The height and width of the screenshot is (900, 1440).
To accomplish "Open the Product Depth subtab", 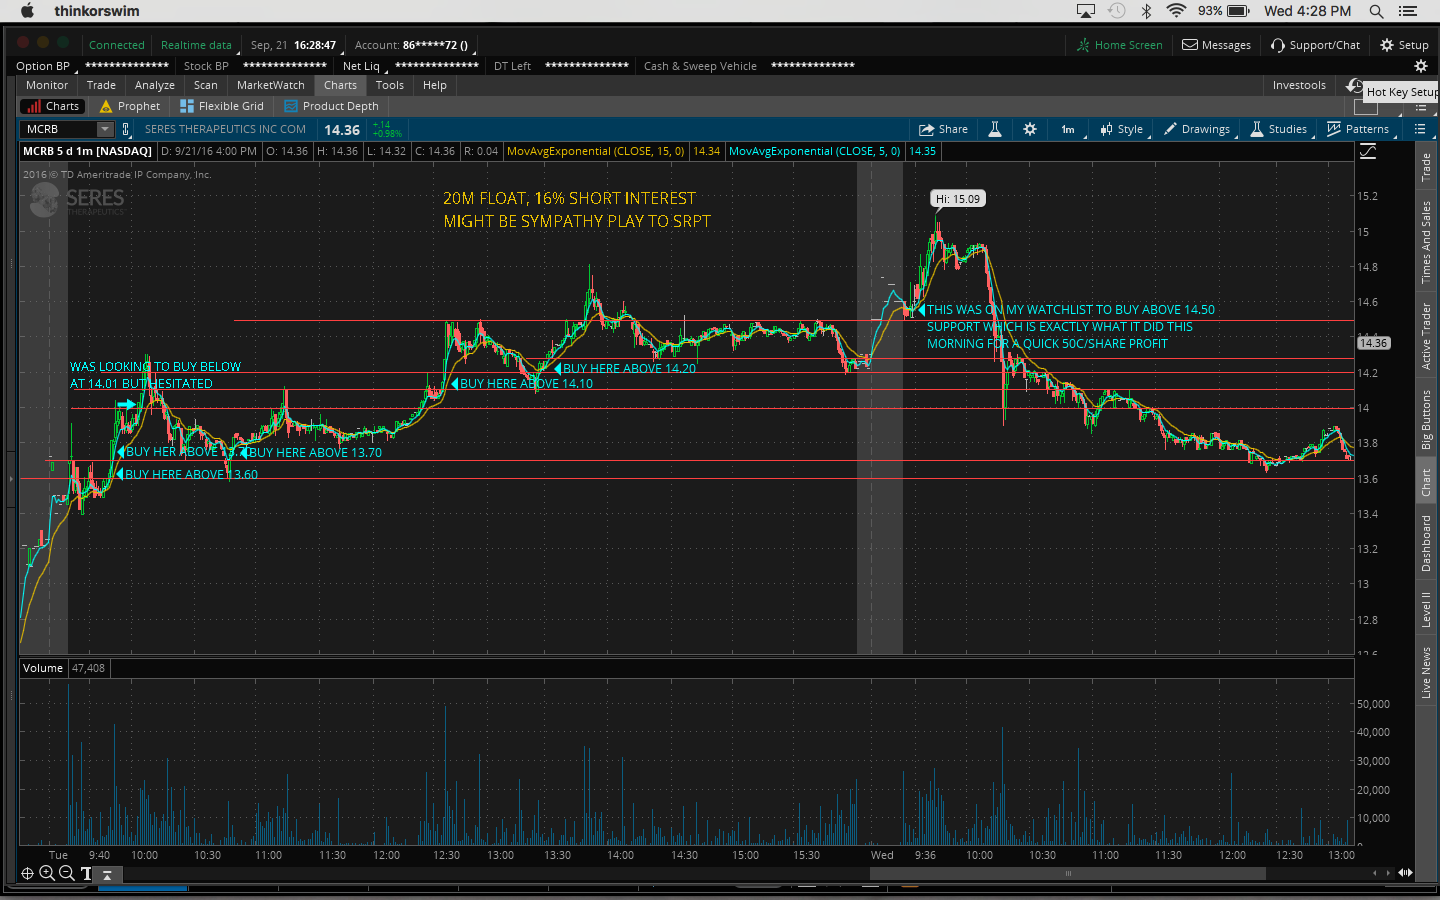I will [x=332, y=106].
